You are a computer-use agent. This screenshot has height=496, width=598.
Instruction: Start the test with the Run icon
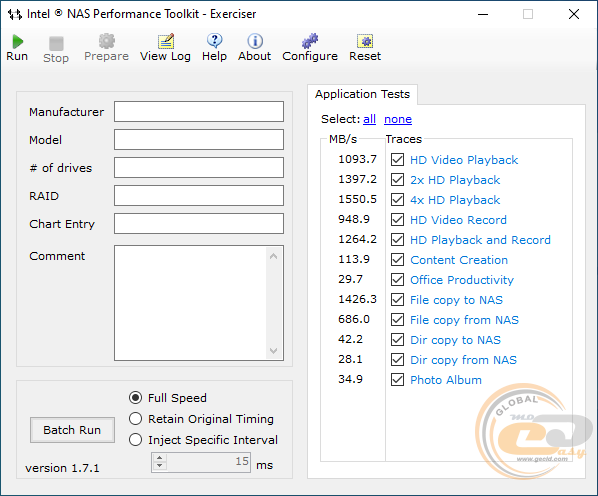18,42
